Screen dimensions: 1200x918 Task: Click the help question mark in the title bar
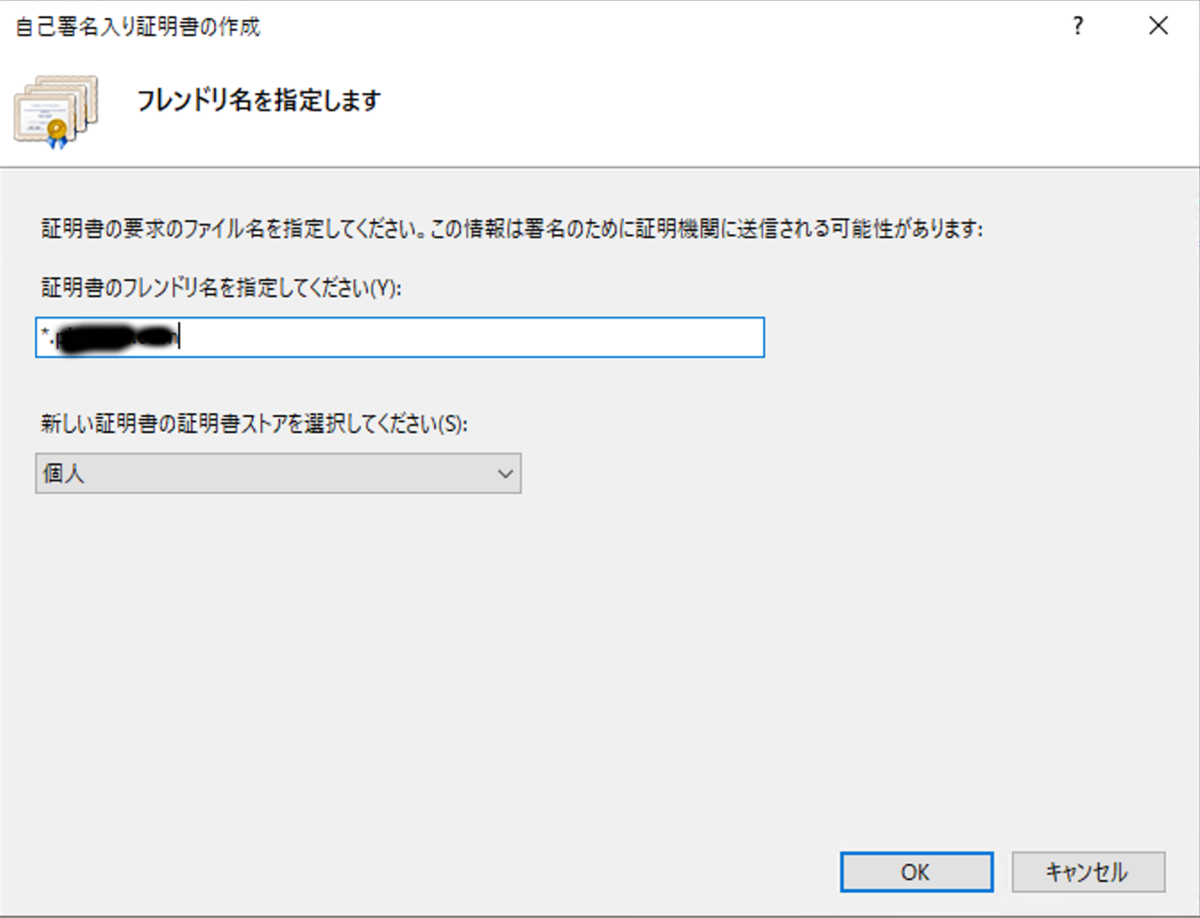click(x=1077, y=26)
